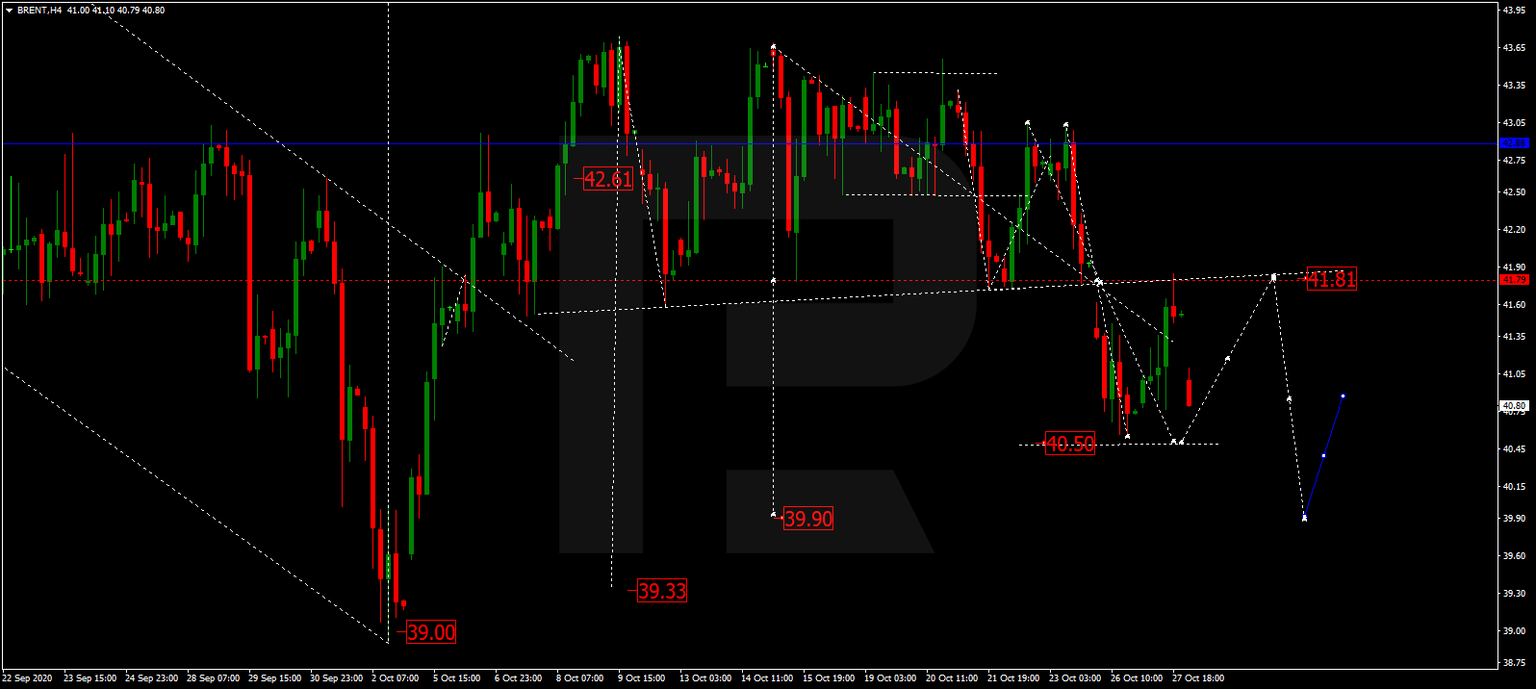This screenshot has width=1536, height=689.
Task: Click the 40.15 value on price scale
Action: (1512, 487)
